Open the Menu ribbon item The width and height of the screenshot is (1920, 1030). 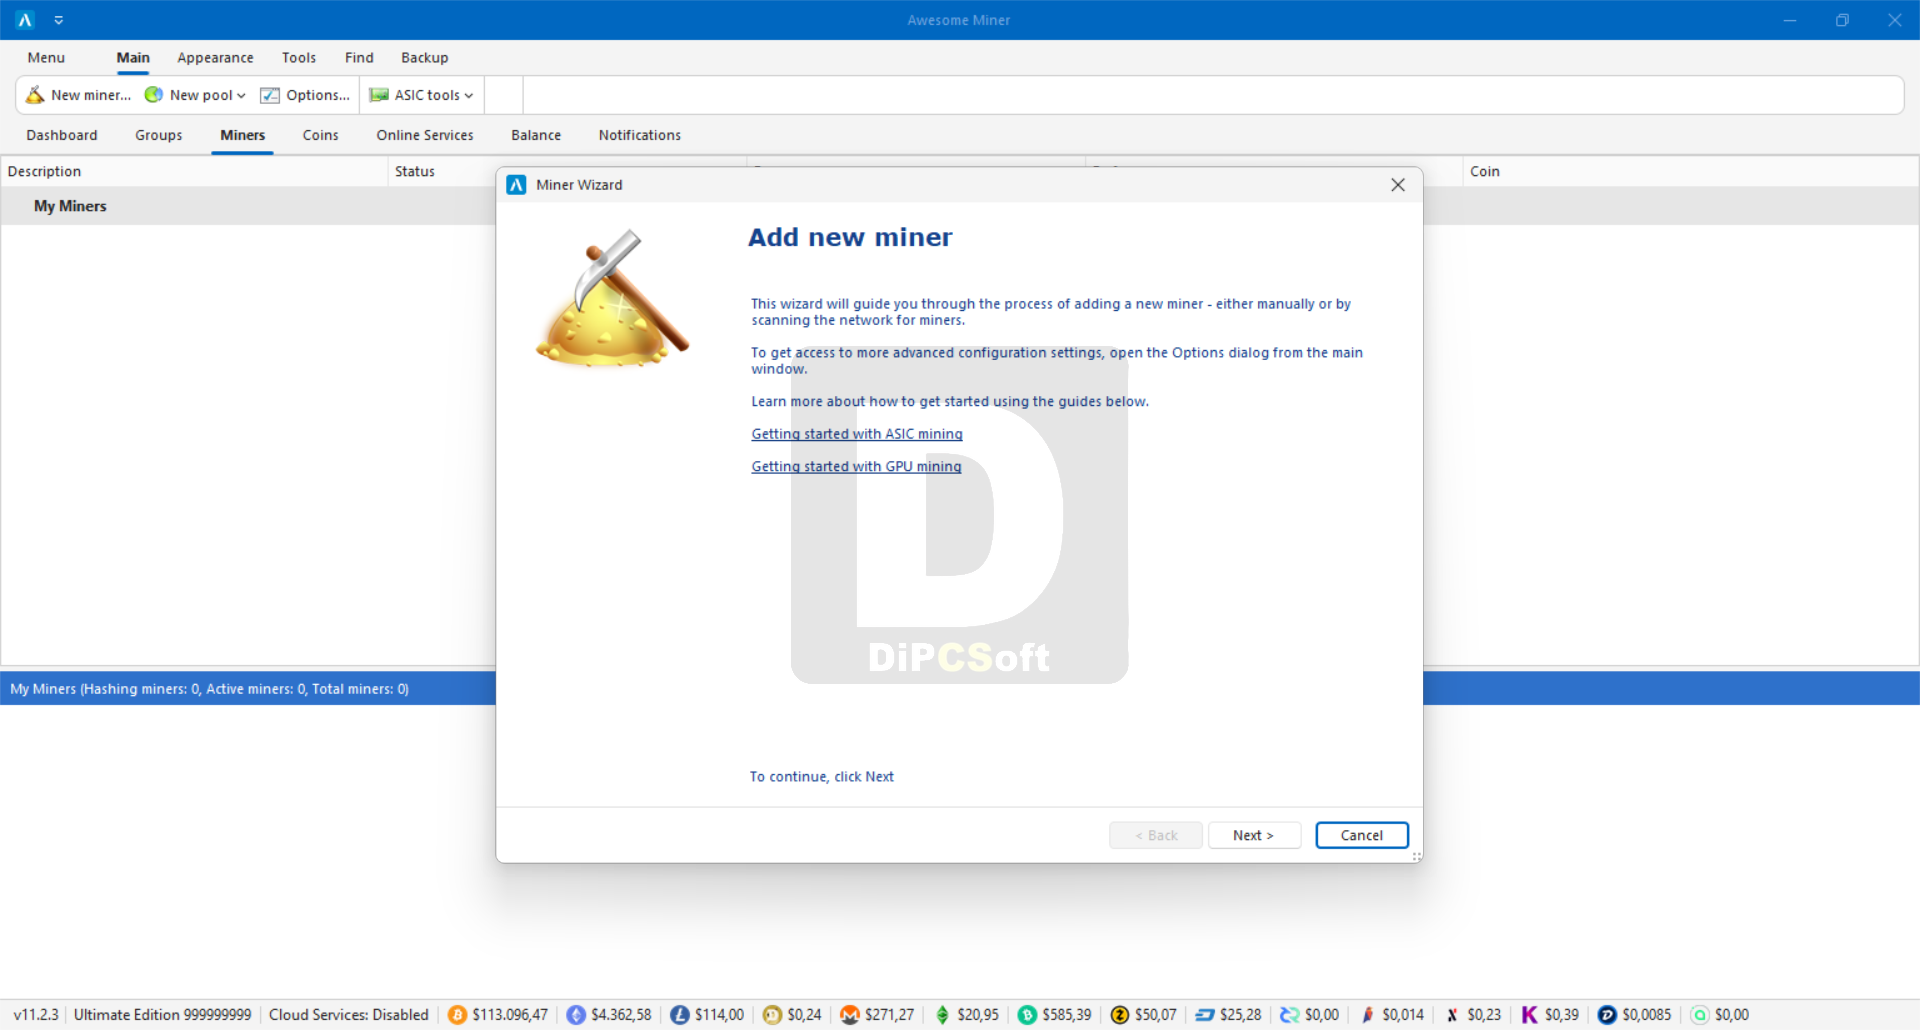(x=46, y=58)
